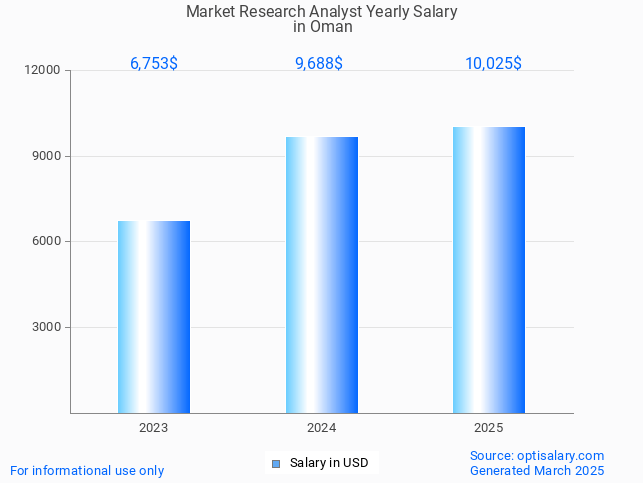Click the 6000 y-axis label
Viewport: 643px width, 483px height.
(46, 241)
